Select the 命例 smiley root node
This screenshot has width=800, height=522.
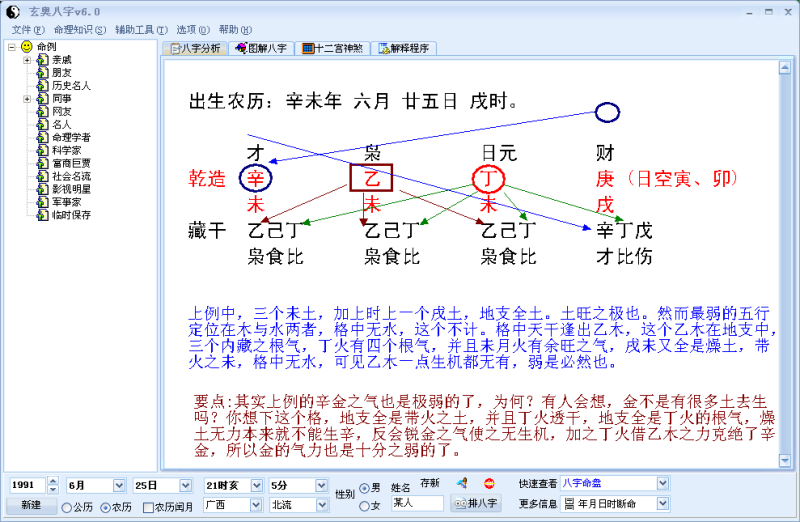pyautogui.click(x=27, y=47)
